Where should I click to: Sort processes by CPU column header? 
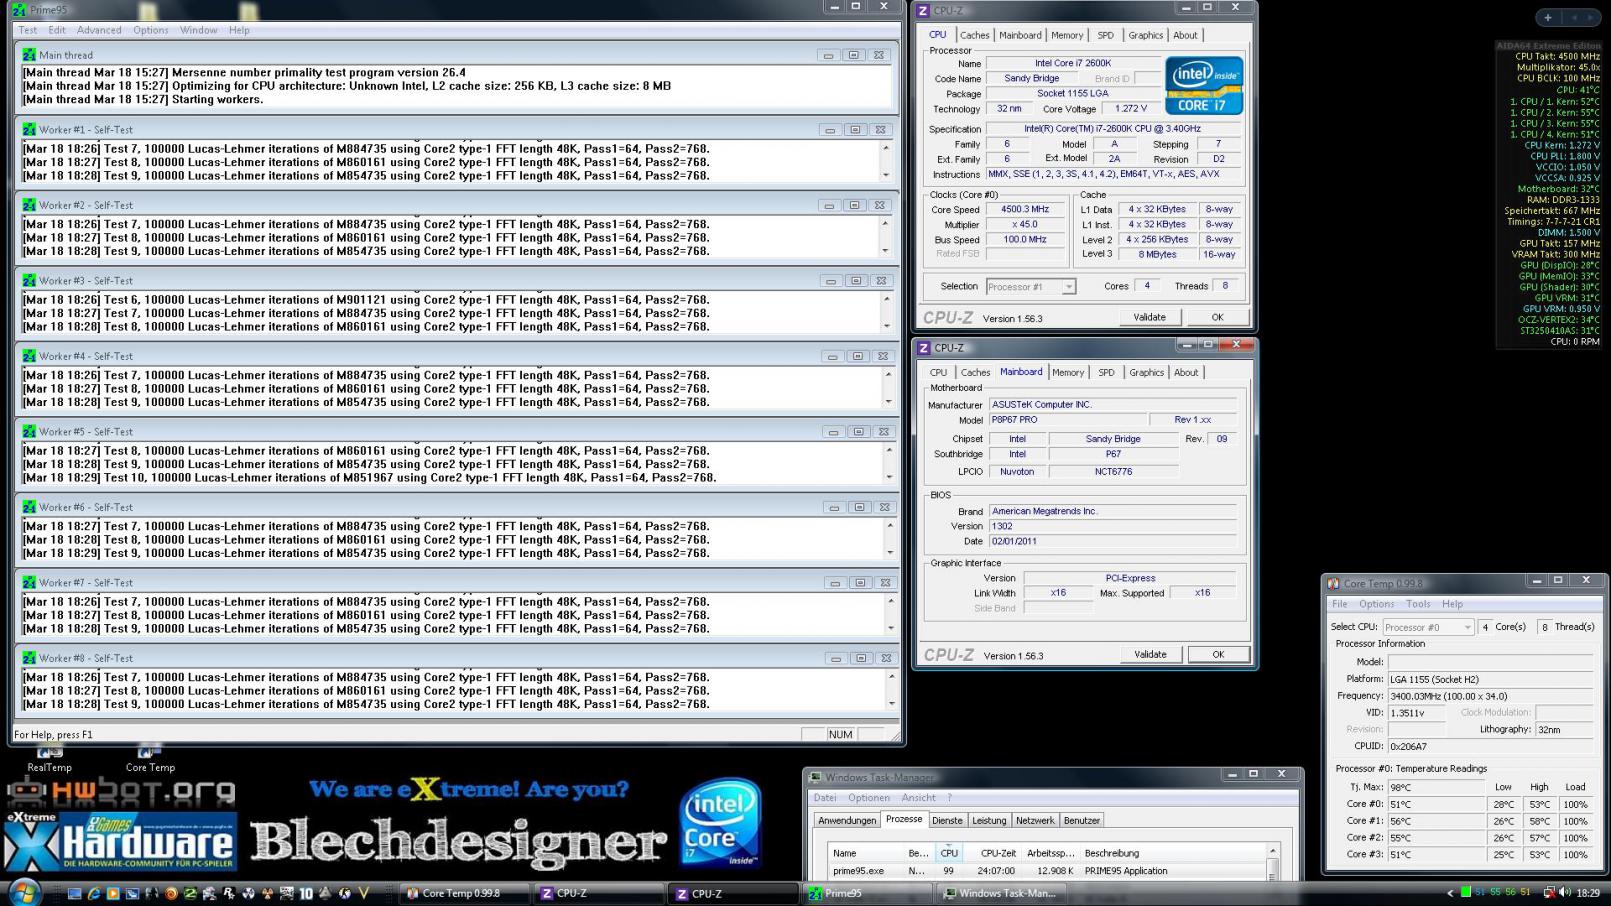point(949,853)
